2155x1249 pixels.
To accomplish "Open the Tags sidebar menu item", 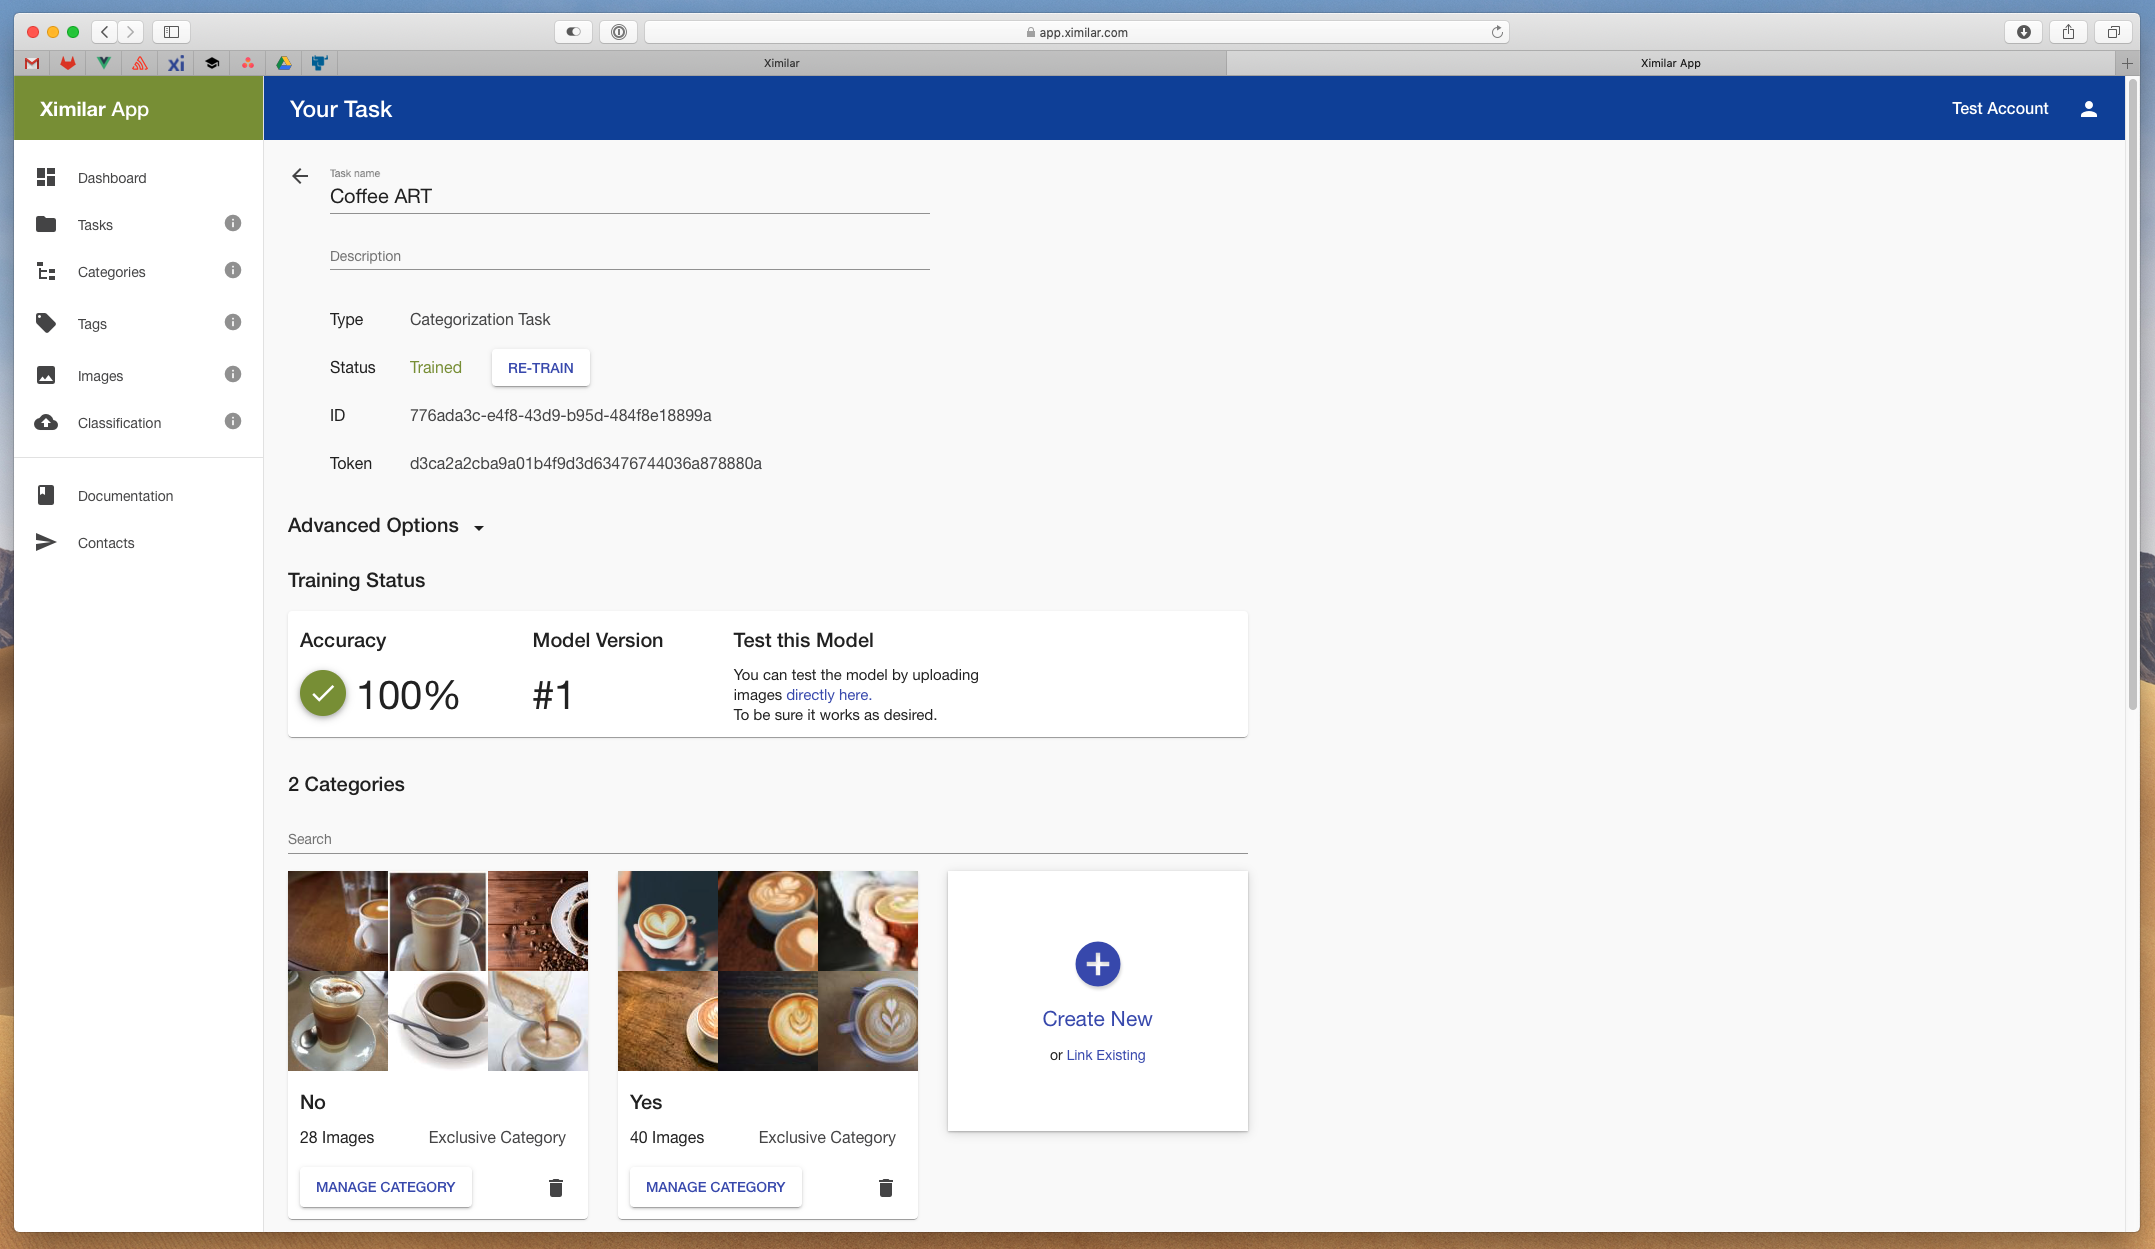I will (92, 324).
